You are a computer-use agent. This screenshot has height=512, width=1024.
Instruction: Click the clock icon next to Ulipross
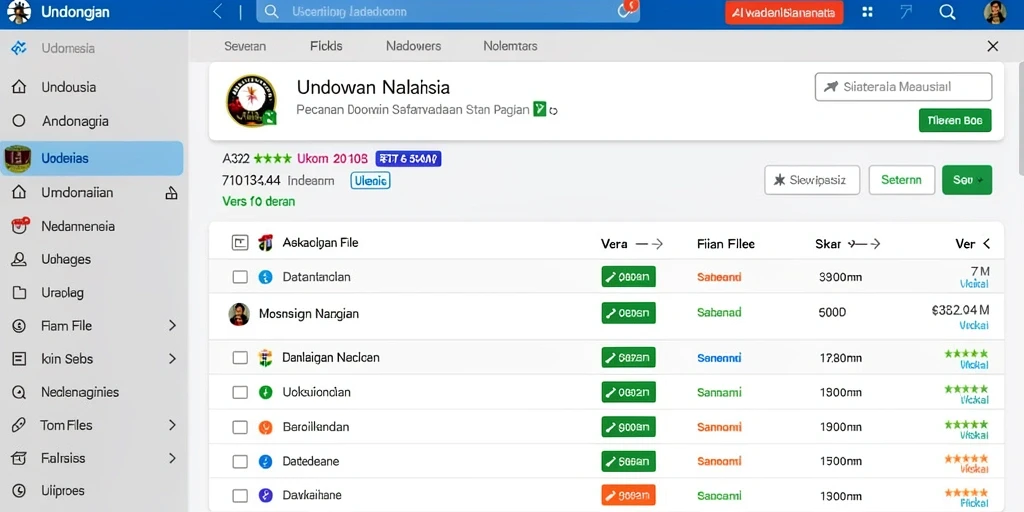click(20, 490)
